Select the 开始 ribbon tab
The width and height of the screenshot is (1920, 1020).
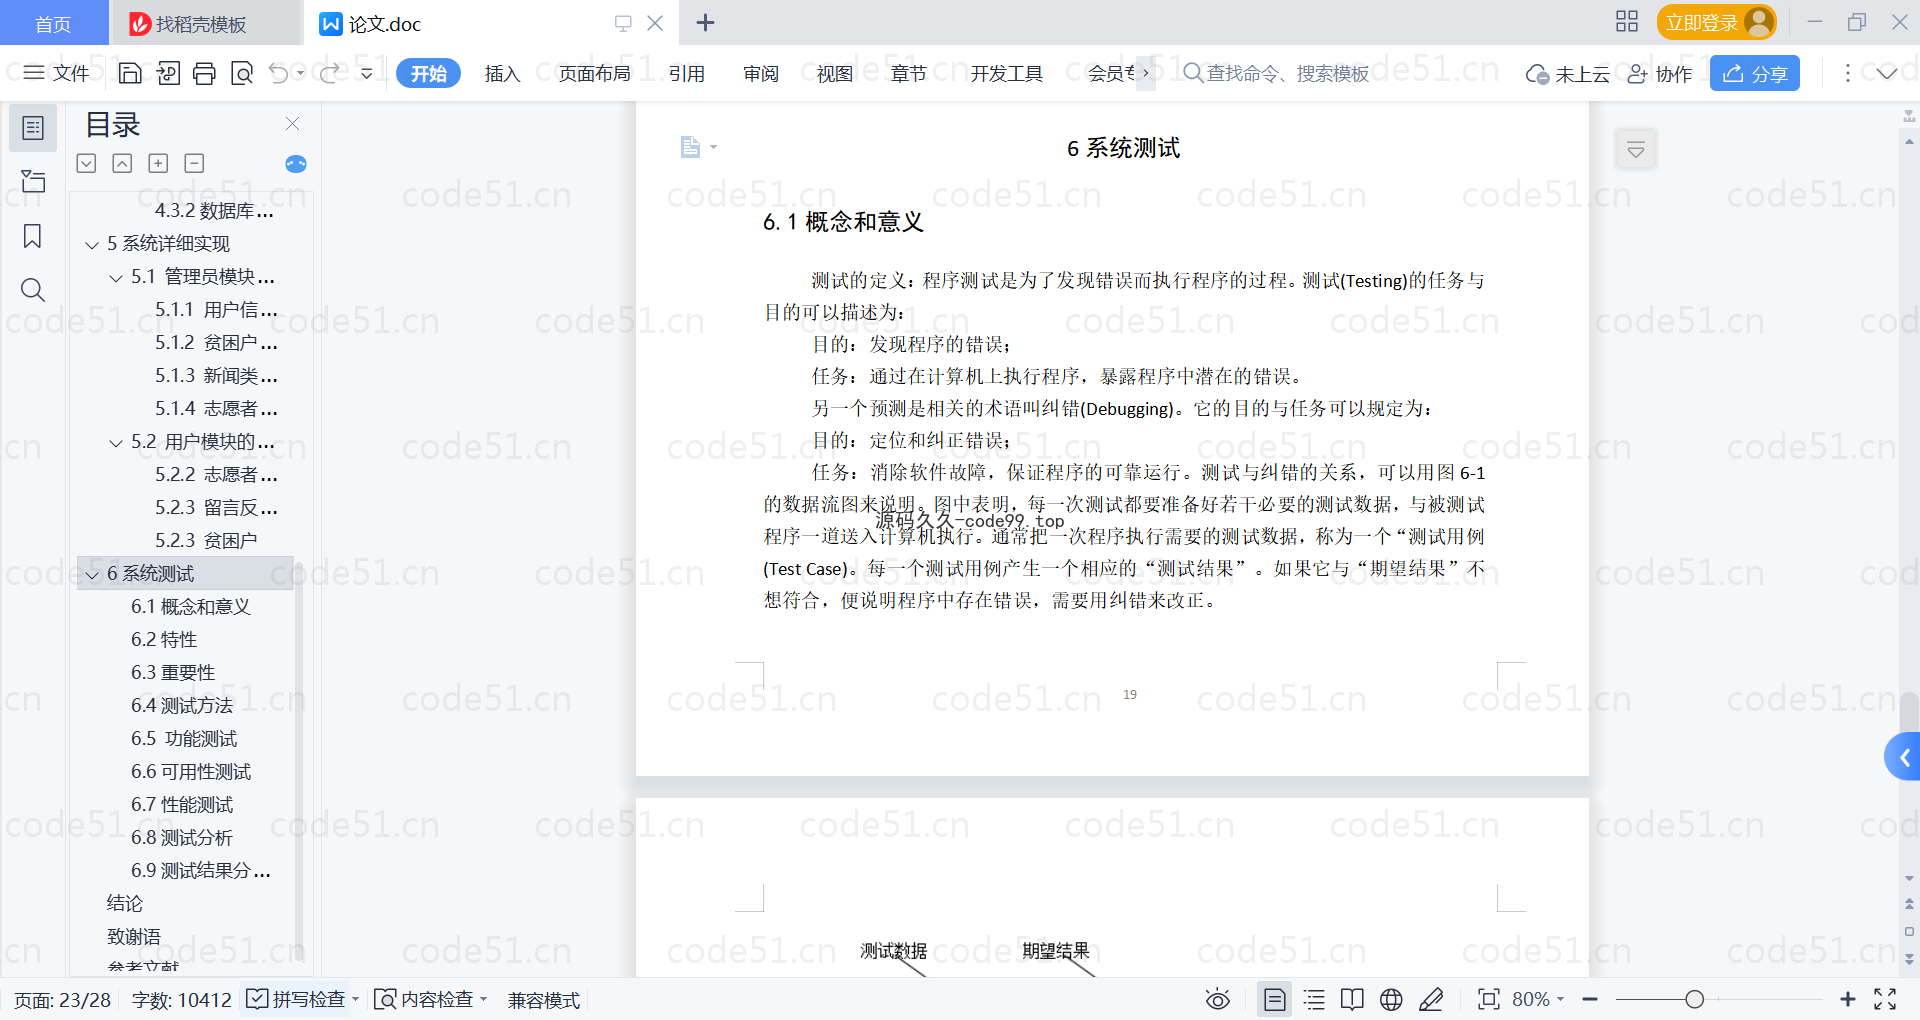click(428, 73)
